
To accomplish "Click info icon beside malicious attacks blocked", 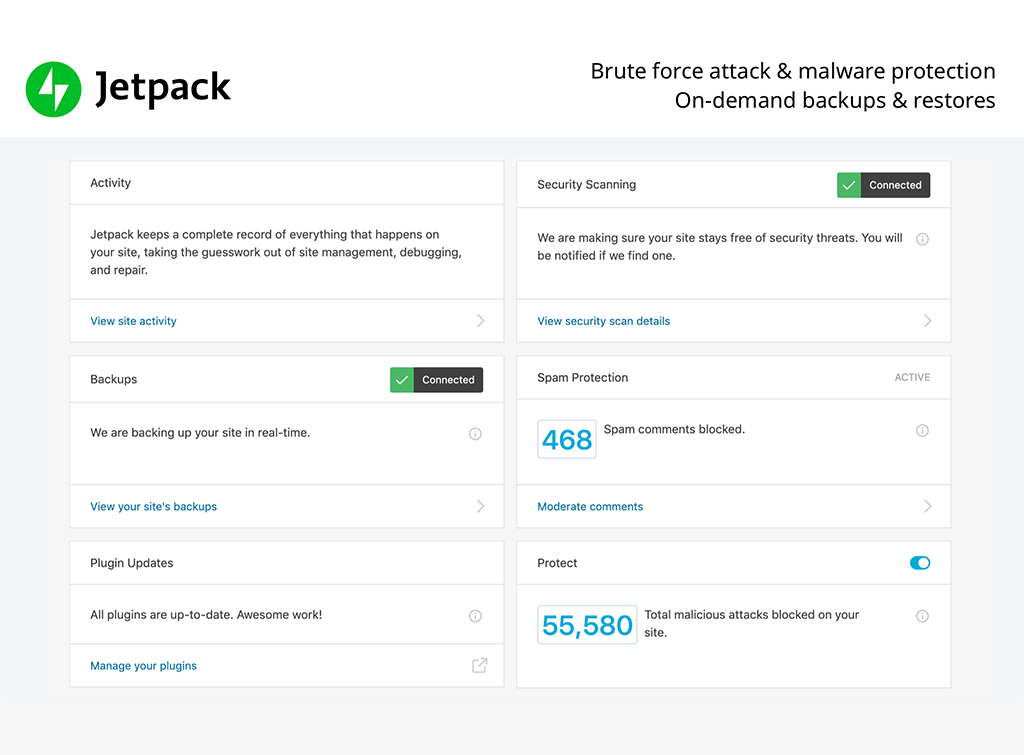I will click(922, 616).
